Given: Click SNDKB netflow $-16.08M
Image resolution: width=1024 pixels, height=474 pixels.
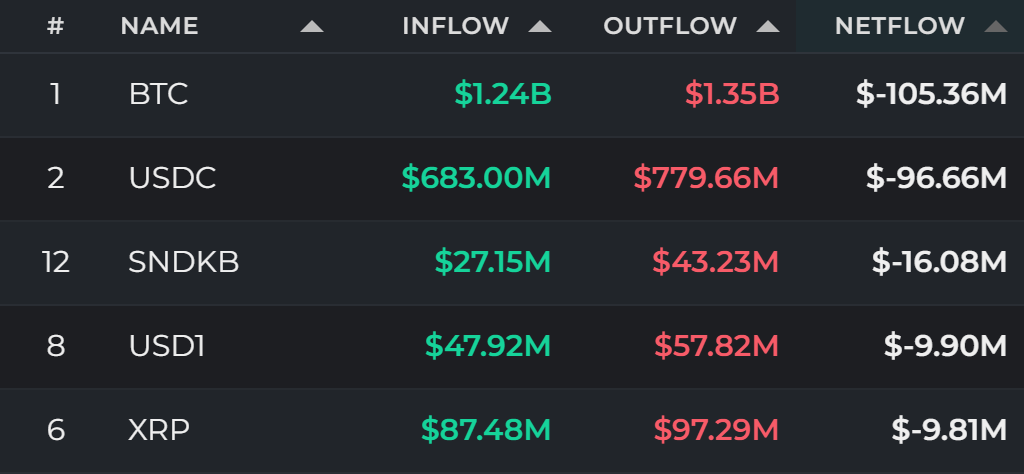Looking at the screenshot, I should [940, 262].
